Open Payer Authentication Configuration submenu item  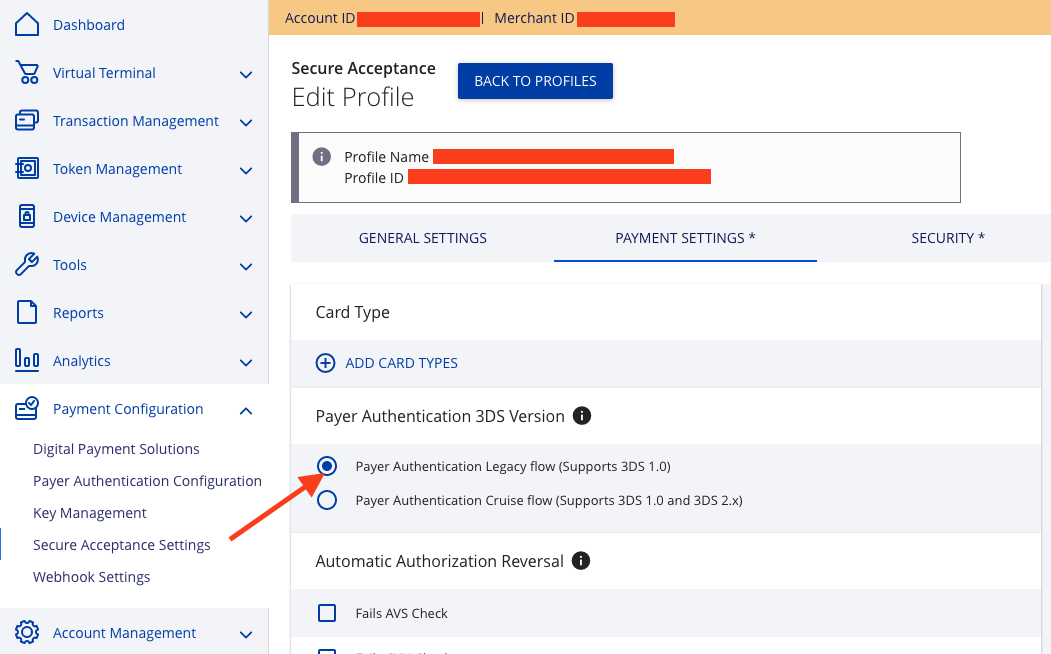pos(147,481)
